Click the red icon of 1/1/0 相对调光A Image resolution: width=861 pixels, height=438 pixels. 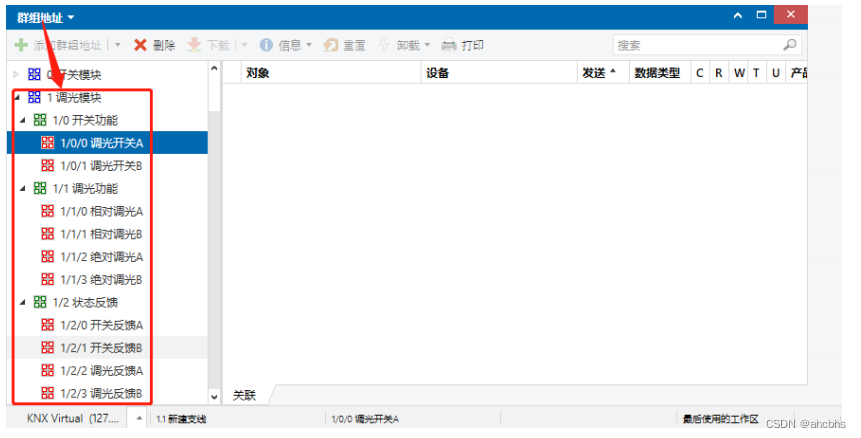tap(48, 211)
